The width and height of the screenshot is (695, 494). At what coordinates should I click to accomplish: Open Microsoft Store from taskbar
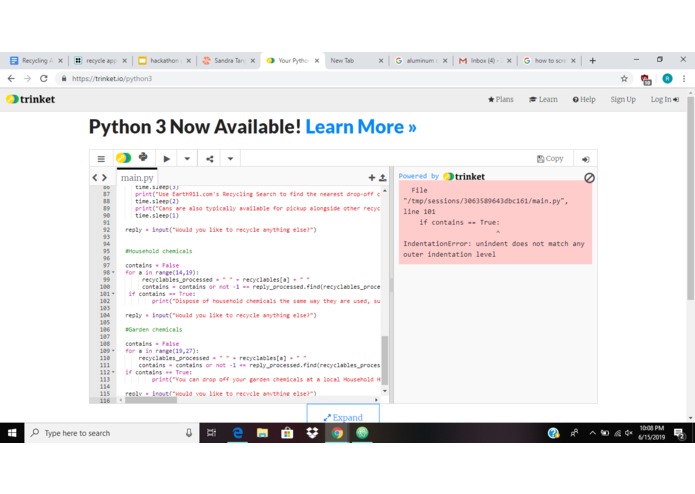pos(287,433)
